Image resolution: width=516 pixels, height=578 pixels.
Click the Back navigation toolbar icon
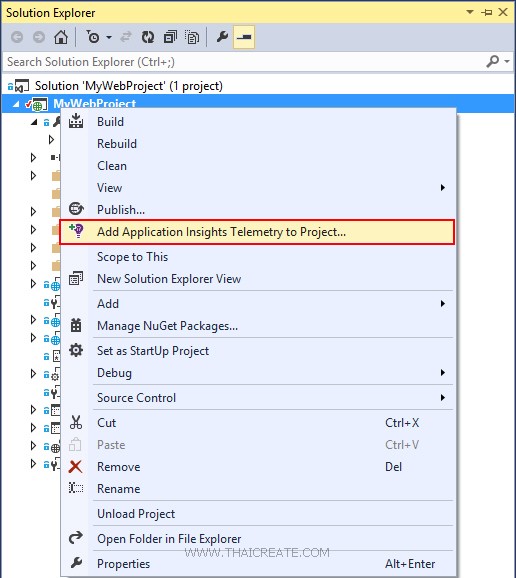pyautogui.click(x=17, y=37)
